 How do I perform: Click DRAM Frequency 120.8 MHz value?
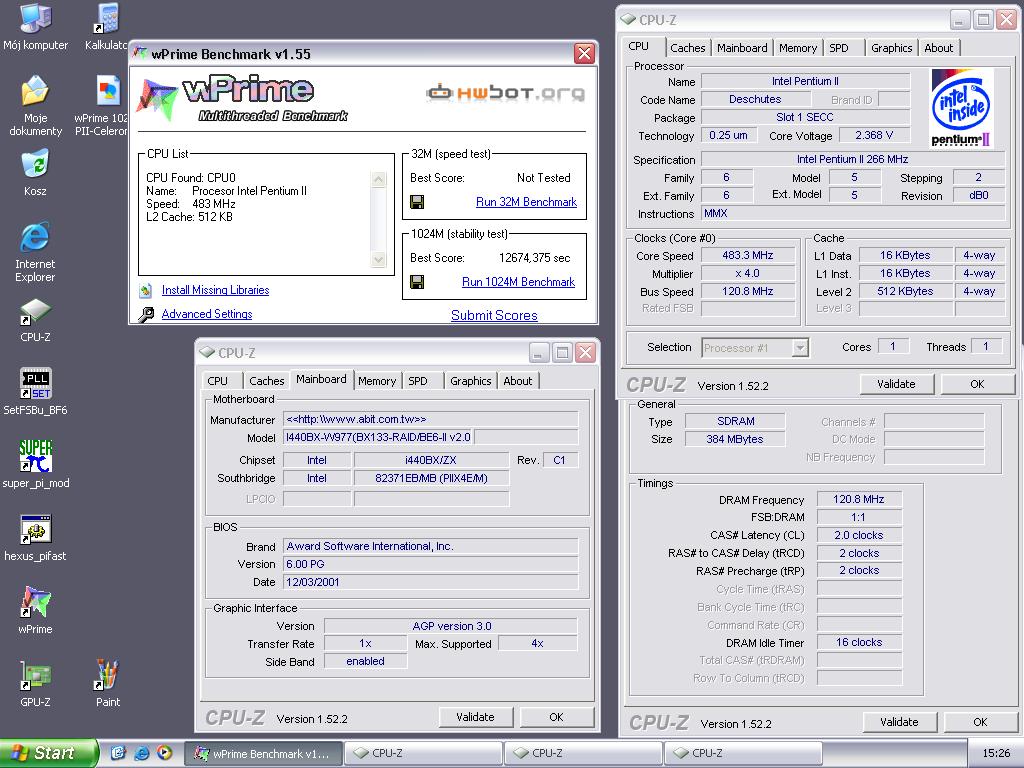click(859, 500)
